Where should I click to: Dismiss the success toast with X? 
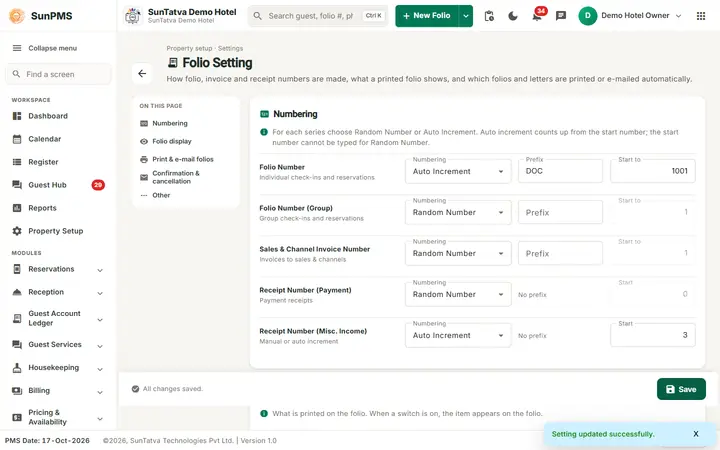696,433
